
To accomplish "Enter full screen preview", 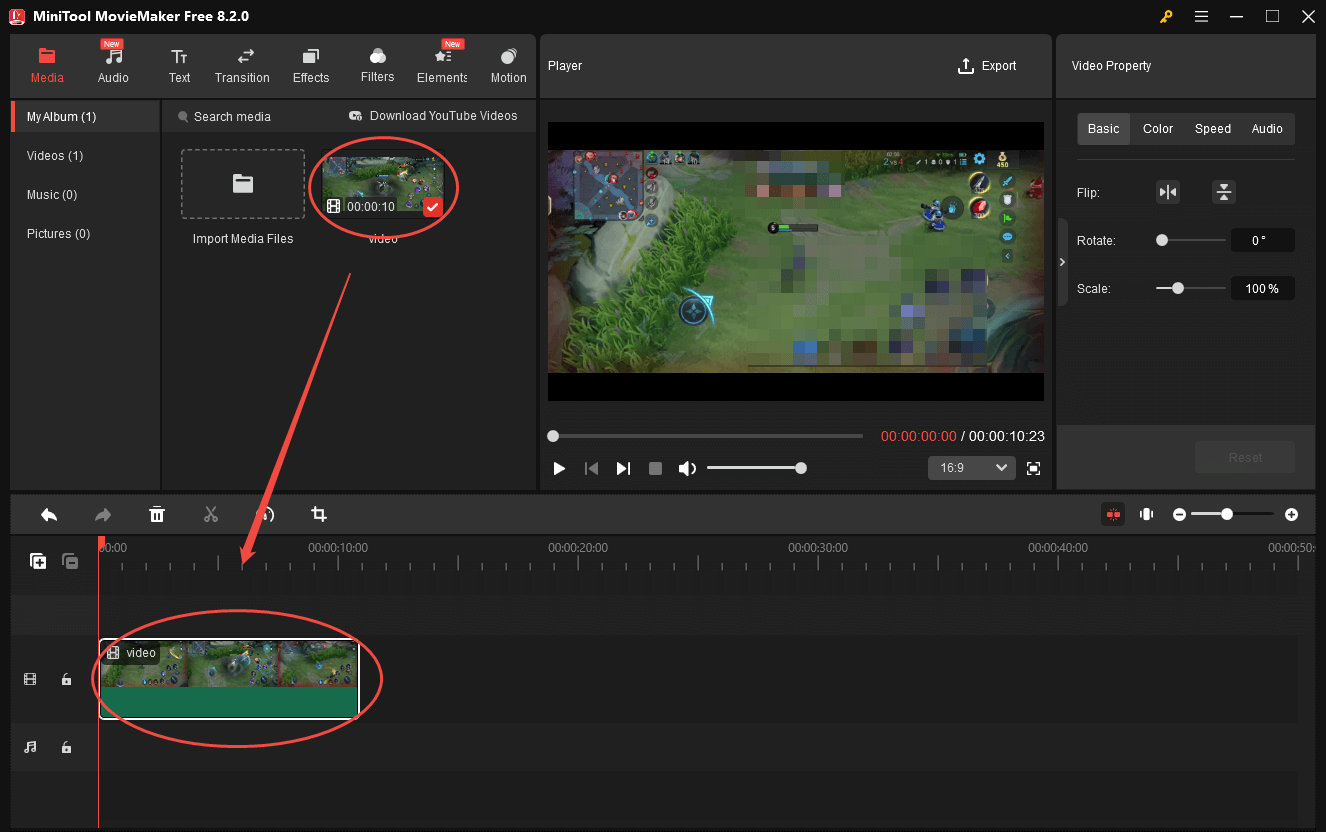I will [1034, 468].
